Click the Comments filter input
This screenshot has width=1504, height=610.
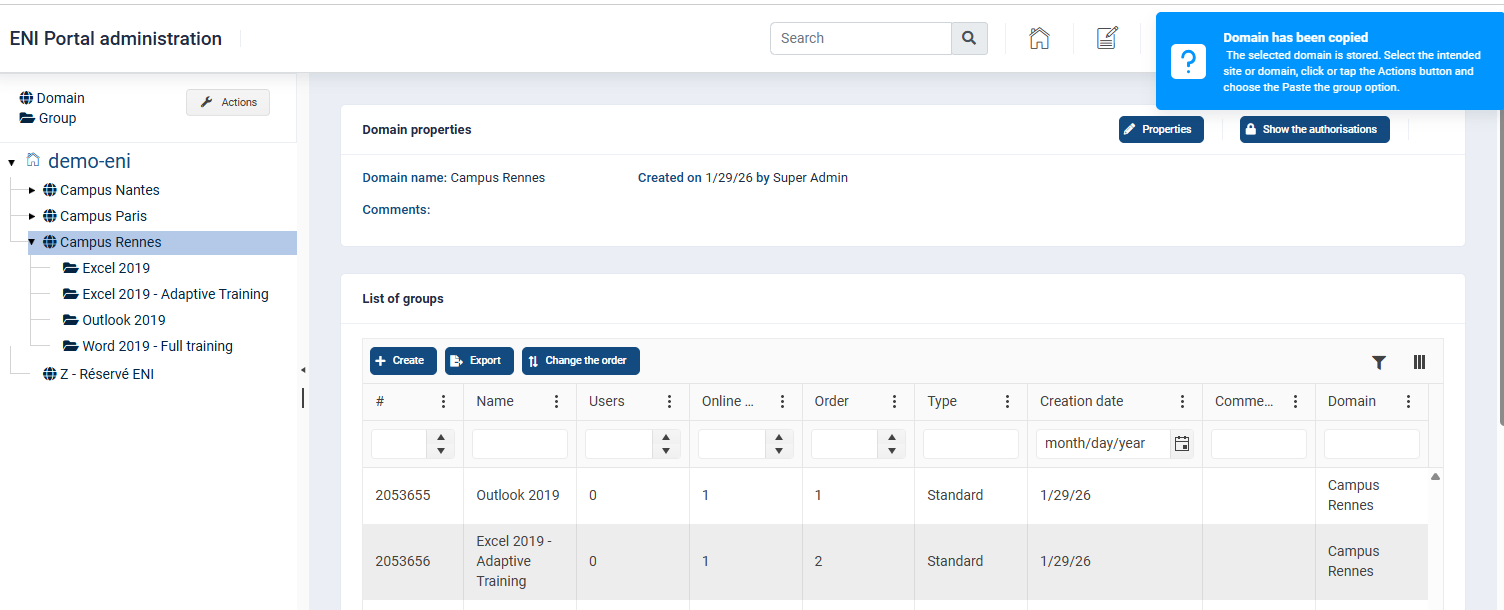click(x=1259, y=443)
